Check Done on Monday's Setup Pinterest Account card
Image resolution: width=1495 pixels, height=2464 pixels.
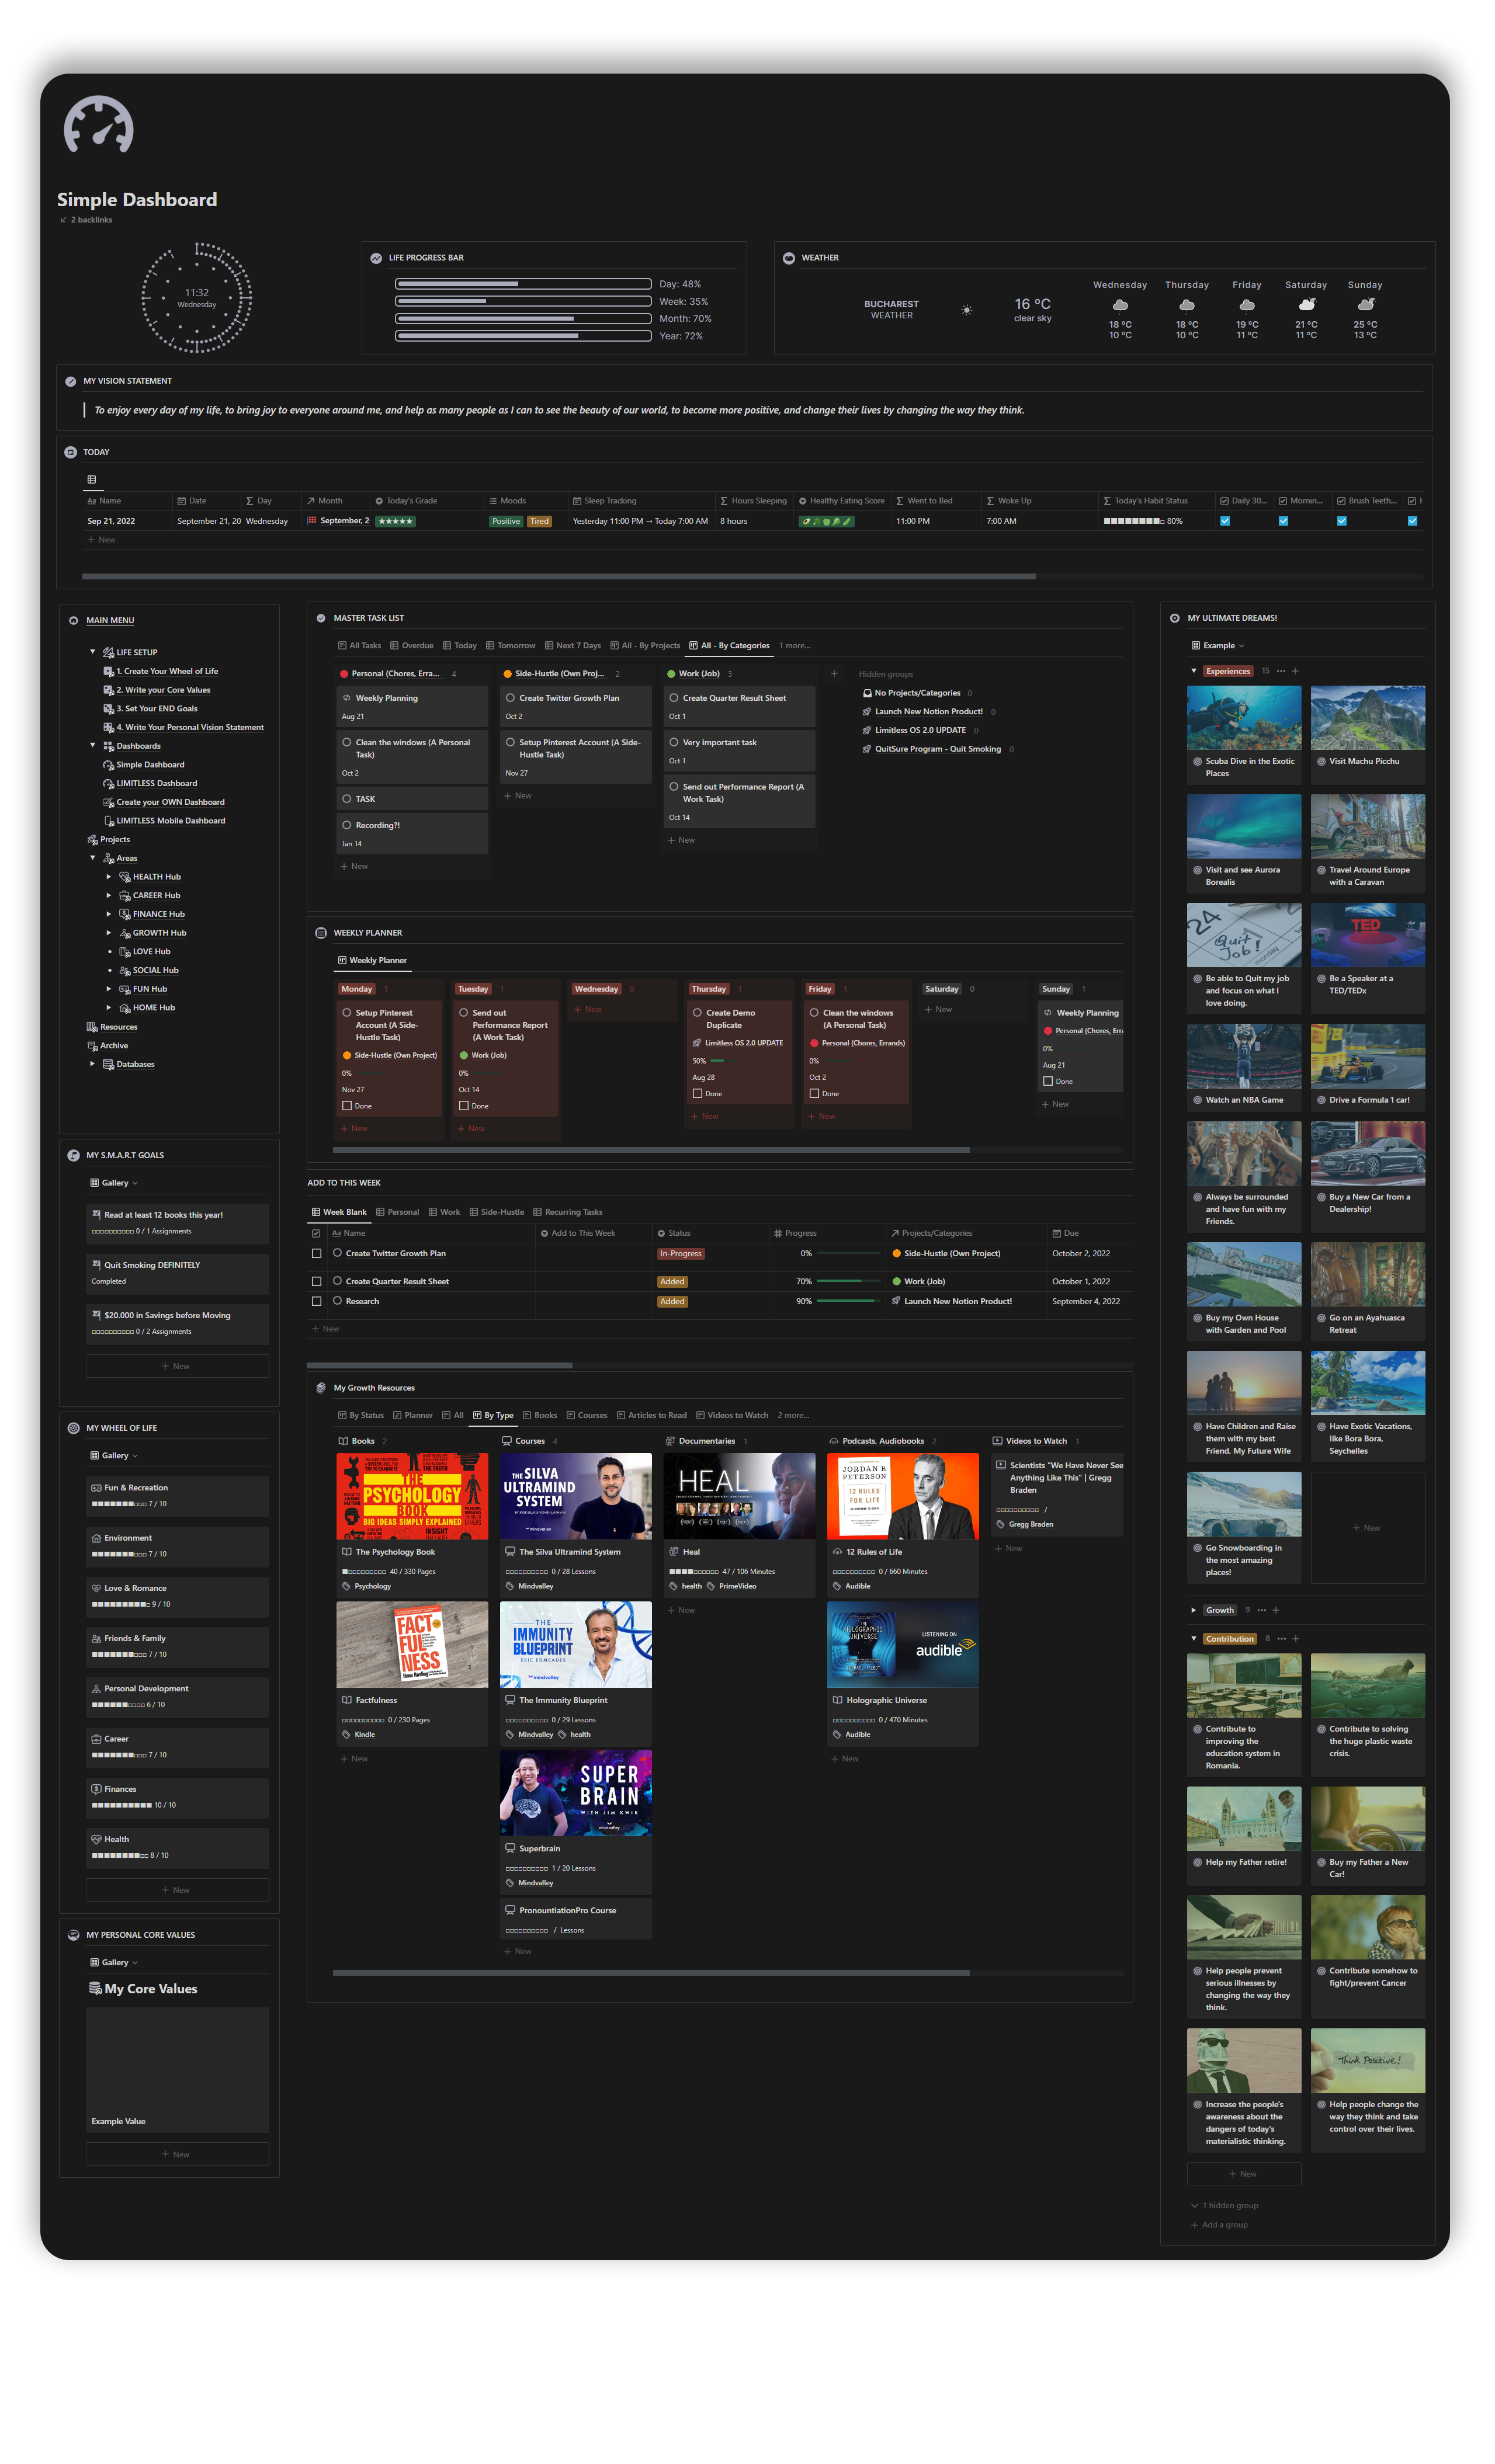(347, 1106)
